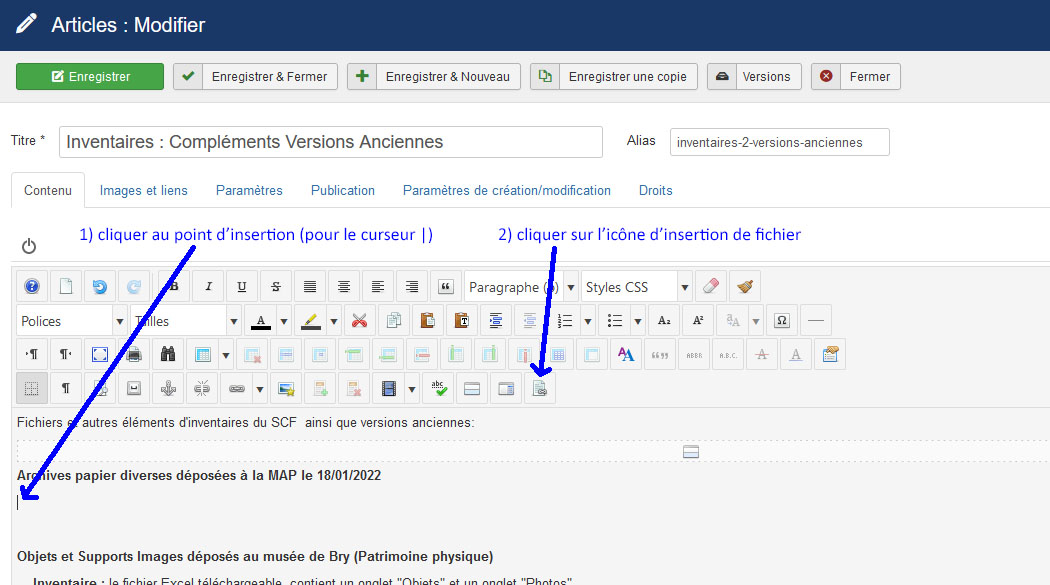Open find and replace with the binoculars icon
This screenshot has height=585, width=1050.
point(168,354)
